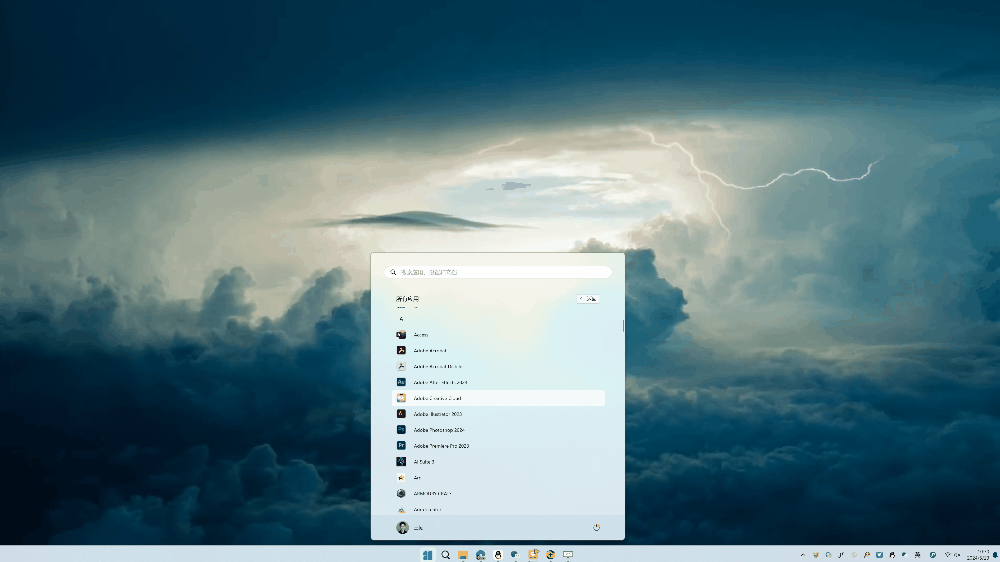
Task: Open the Arc browser entry
Action: coord(417,478)
